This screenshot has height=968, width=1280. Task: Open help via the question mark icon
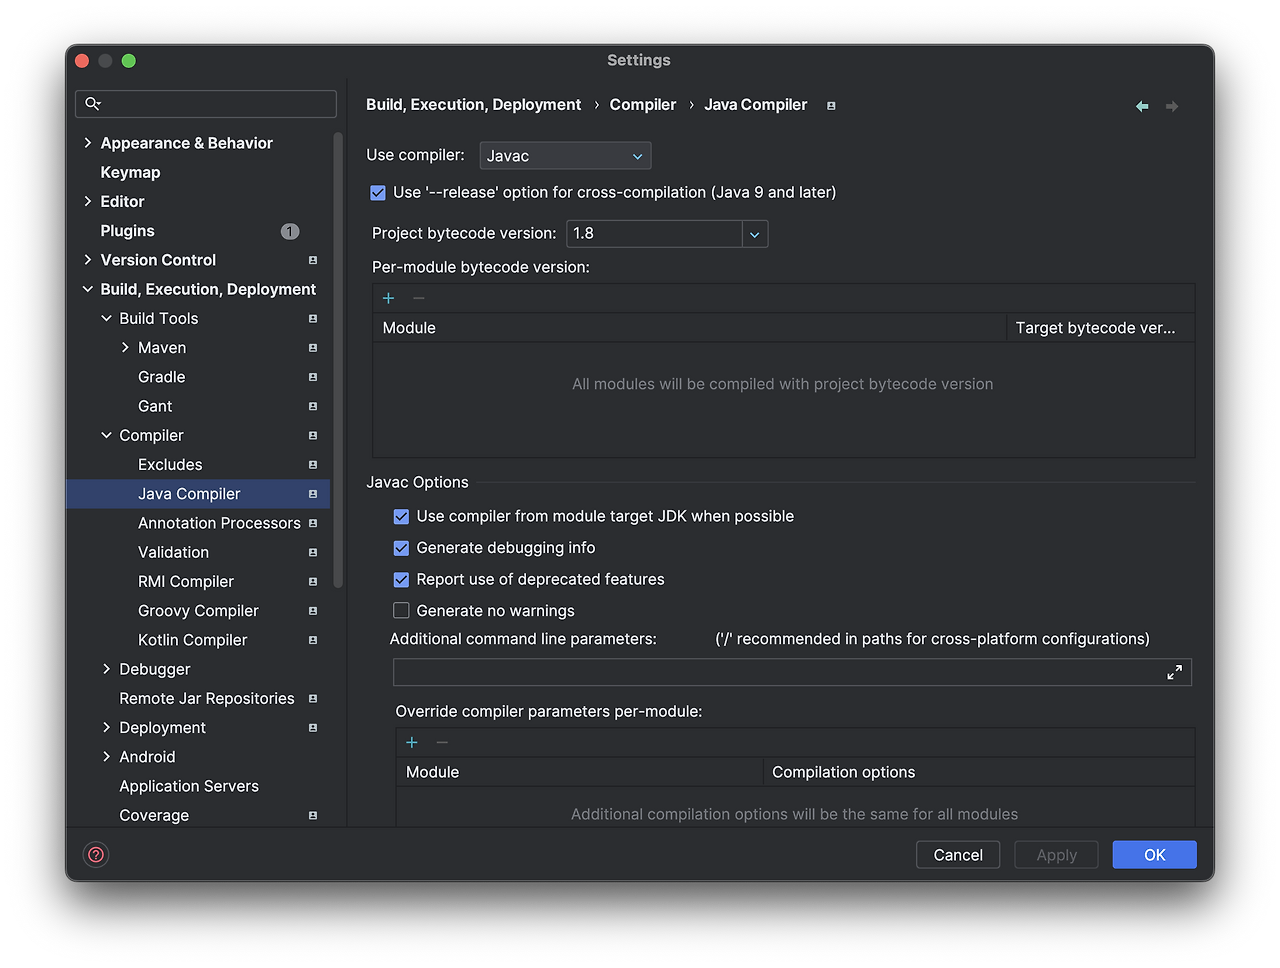[95, 855]
